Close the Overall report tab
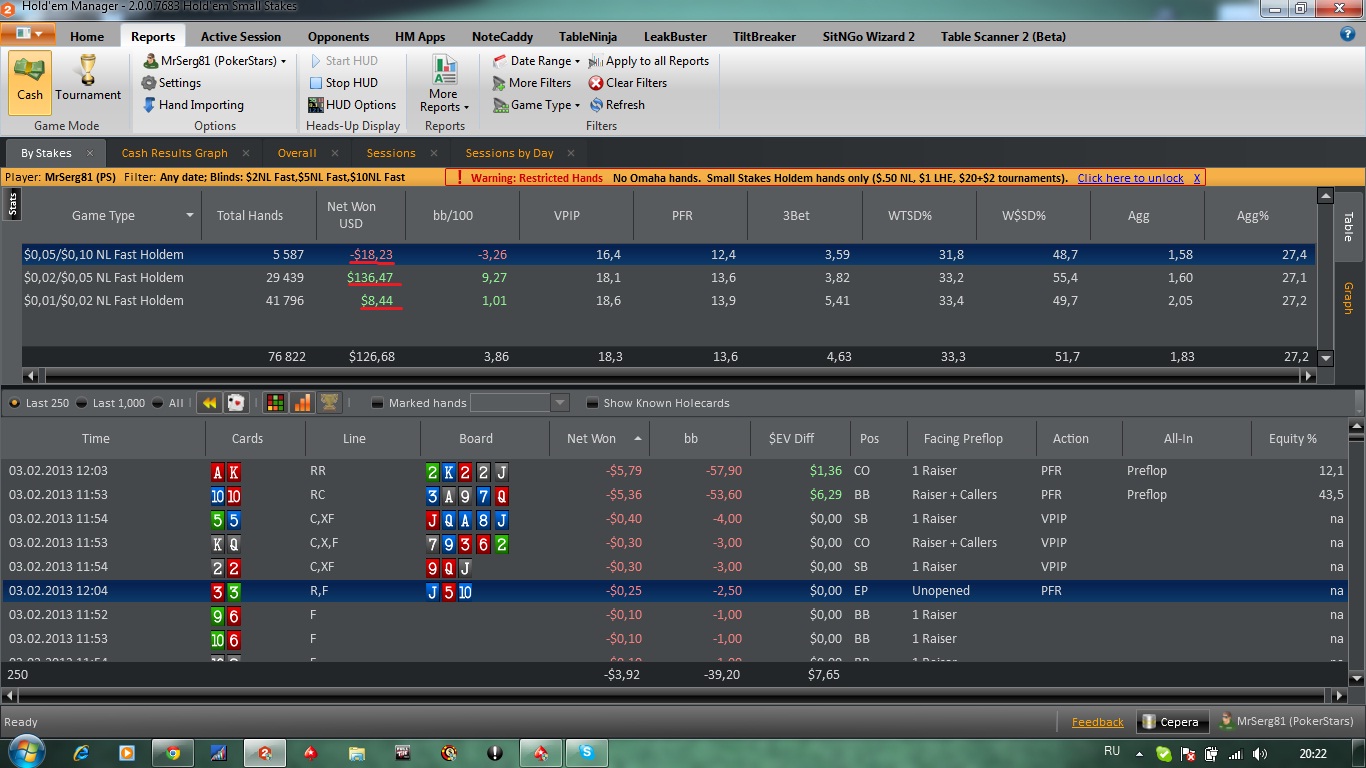 coord(335,153)
